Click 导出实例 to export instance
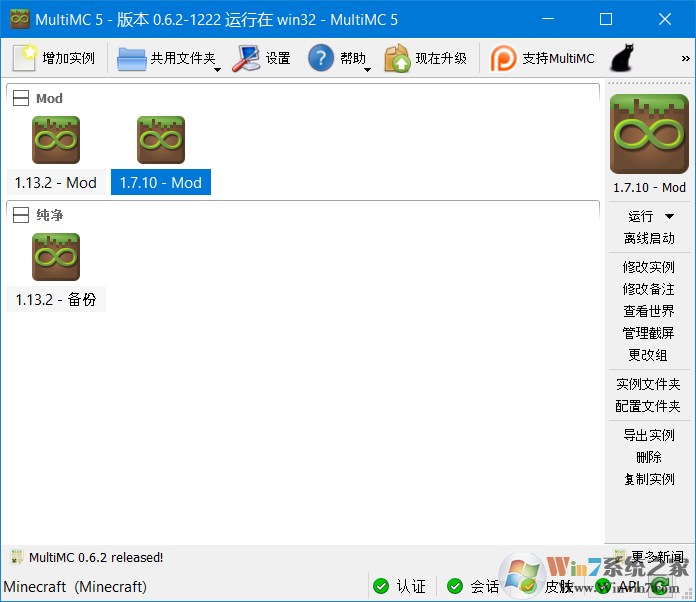The height and width of the screenshot is (602, 696). pyautogui.click(x=649, y=435)
